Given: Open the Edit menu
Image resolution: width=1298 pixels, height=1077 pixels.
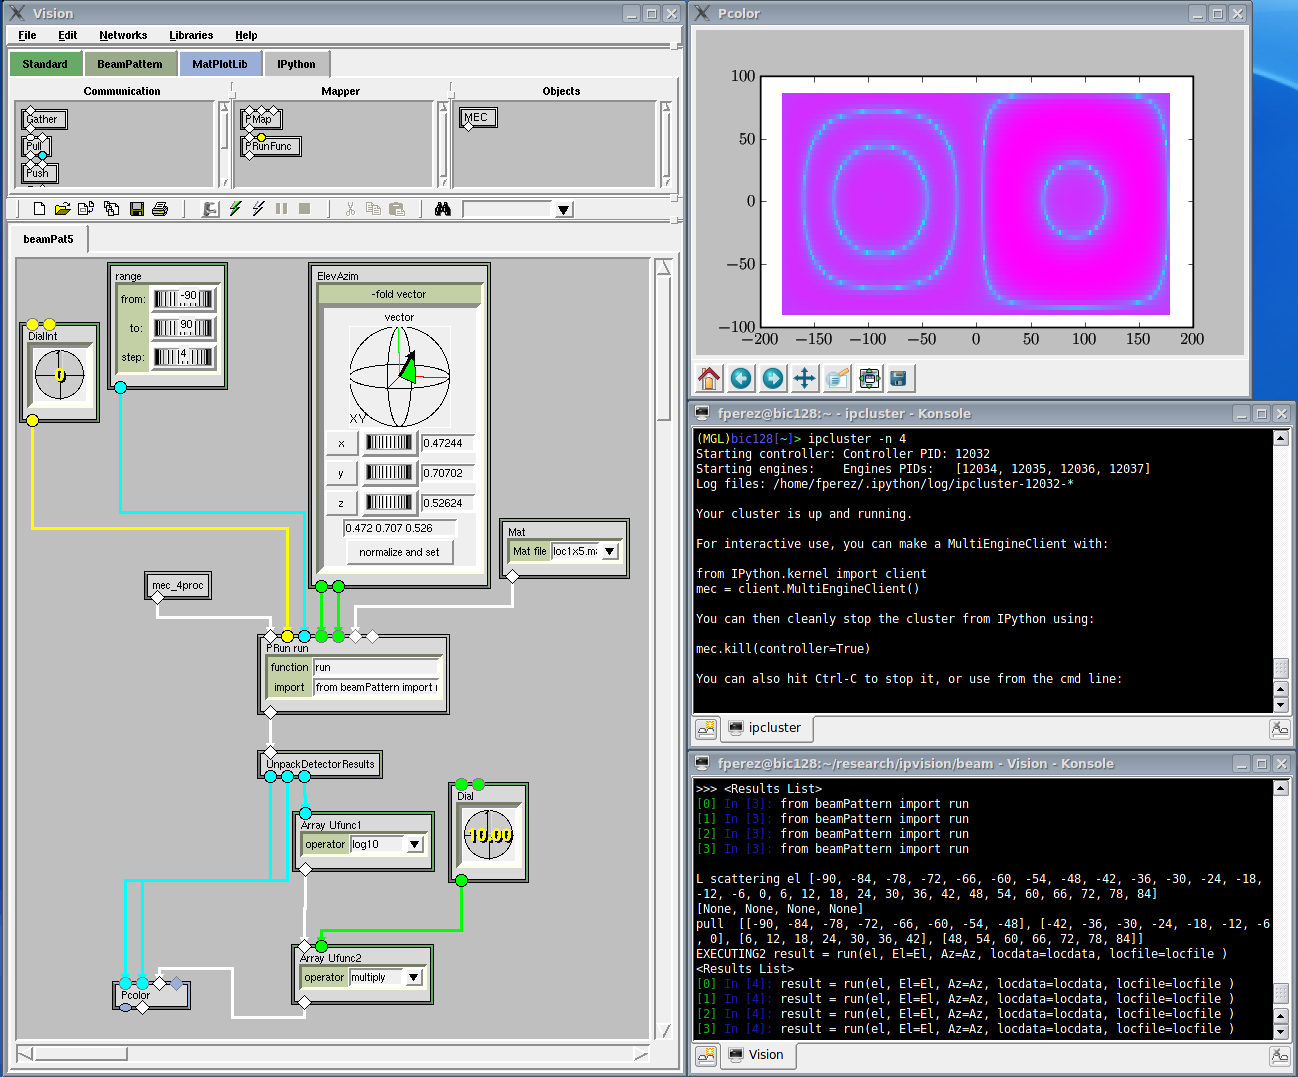Looking at the screenshot, I should click(x=67, y=35).
